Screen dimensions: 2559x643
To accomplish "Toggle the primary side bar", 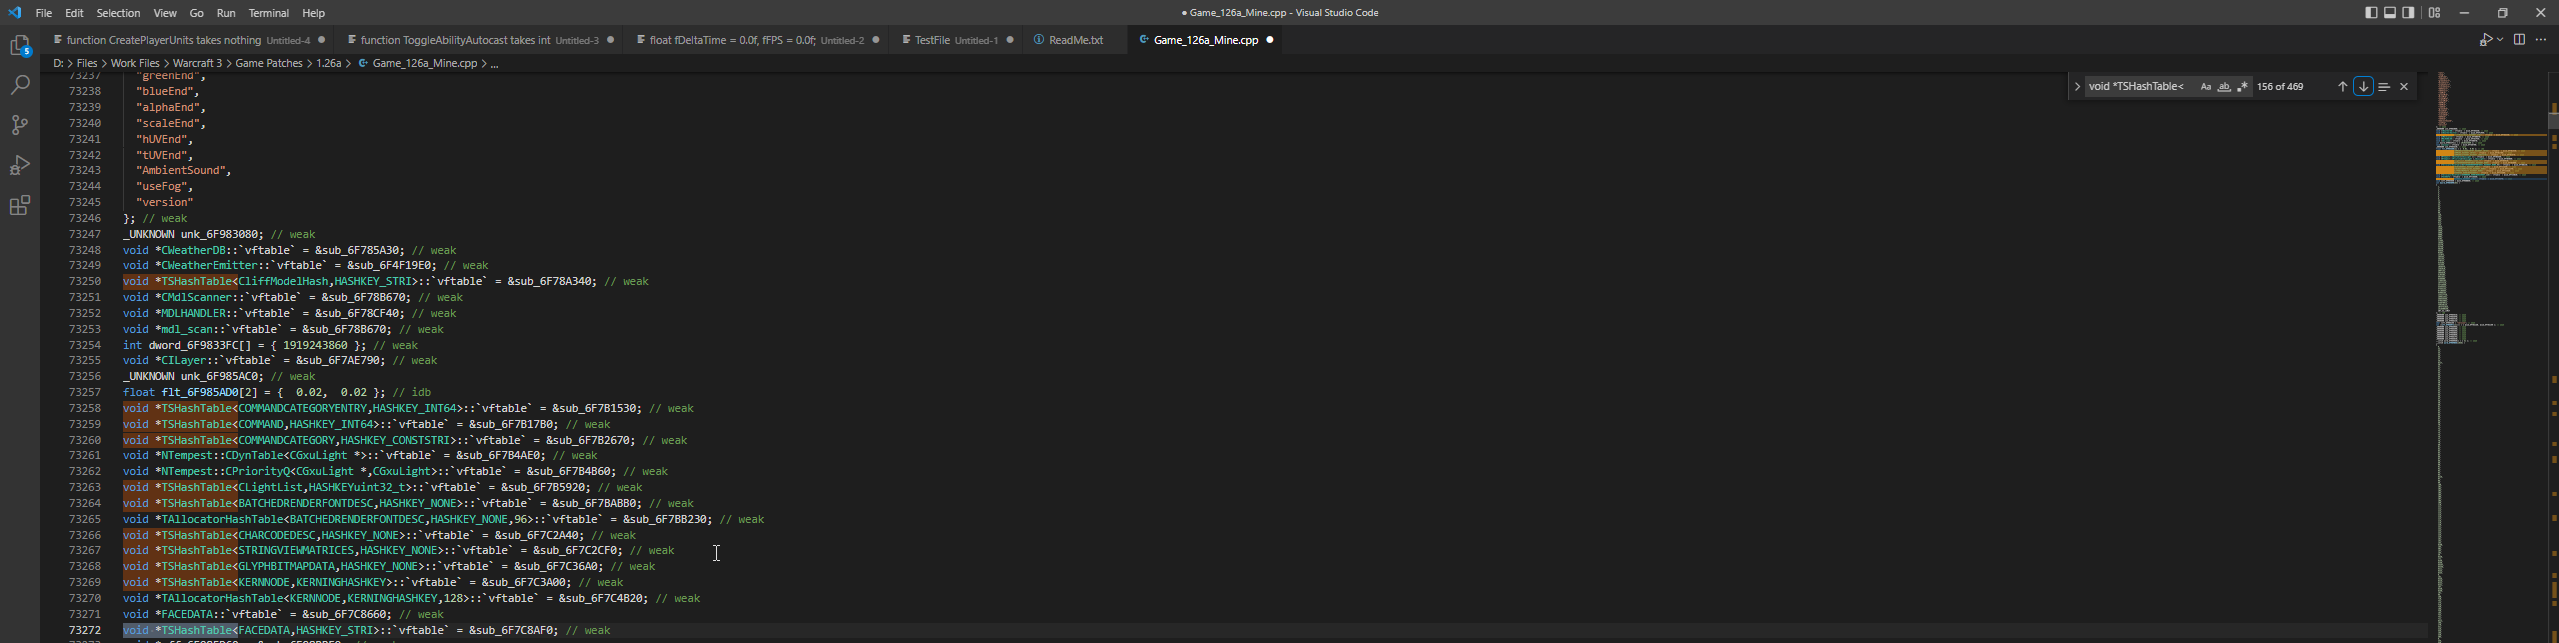I will (2371, 13).
